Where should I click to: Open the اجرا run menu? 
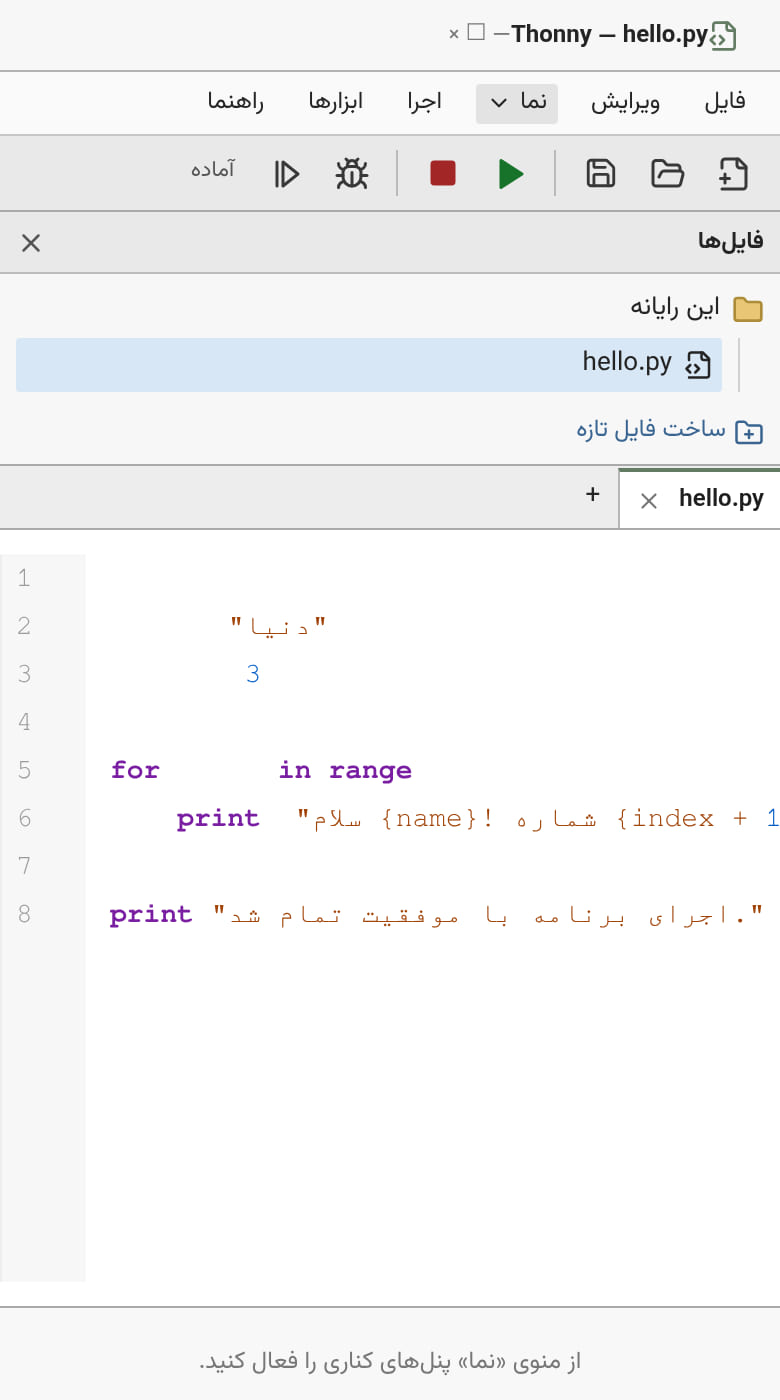click(425, 102)
